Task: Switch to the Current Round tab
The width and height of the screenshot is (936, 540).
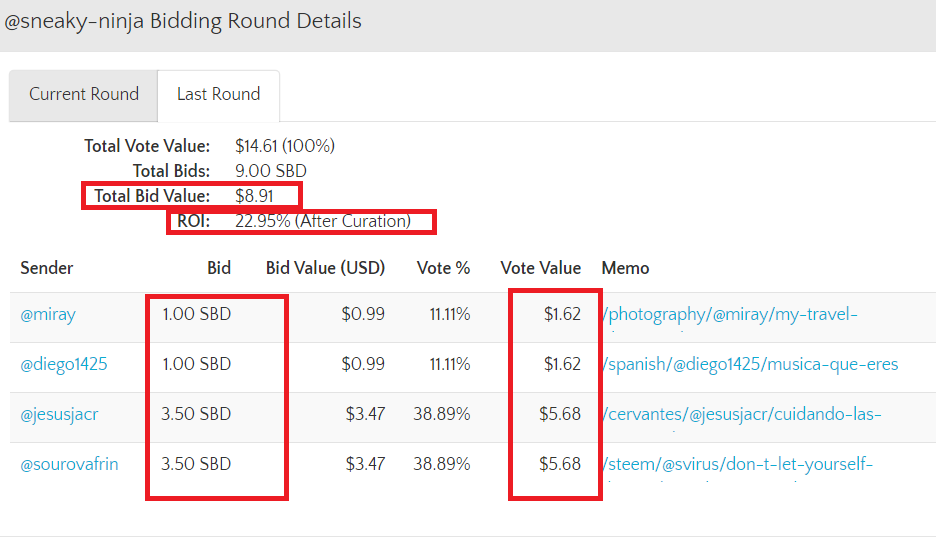Action: pos(84,94)
